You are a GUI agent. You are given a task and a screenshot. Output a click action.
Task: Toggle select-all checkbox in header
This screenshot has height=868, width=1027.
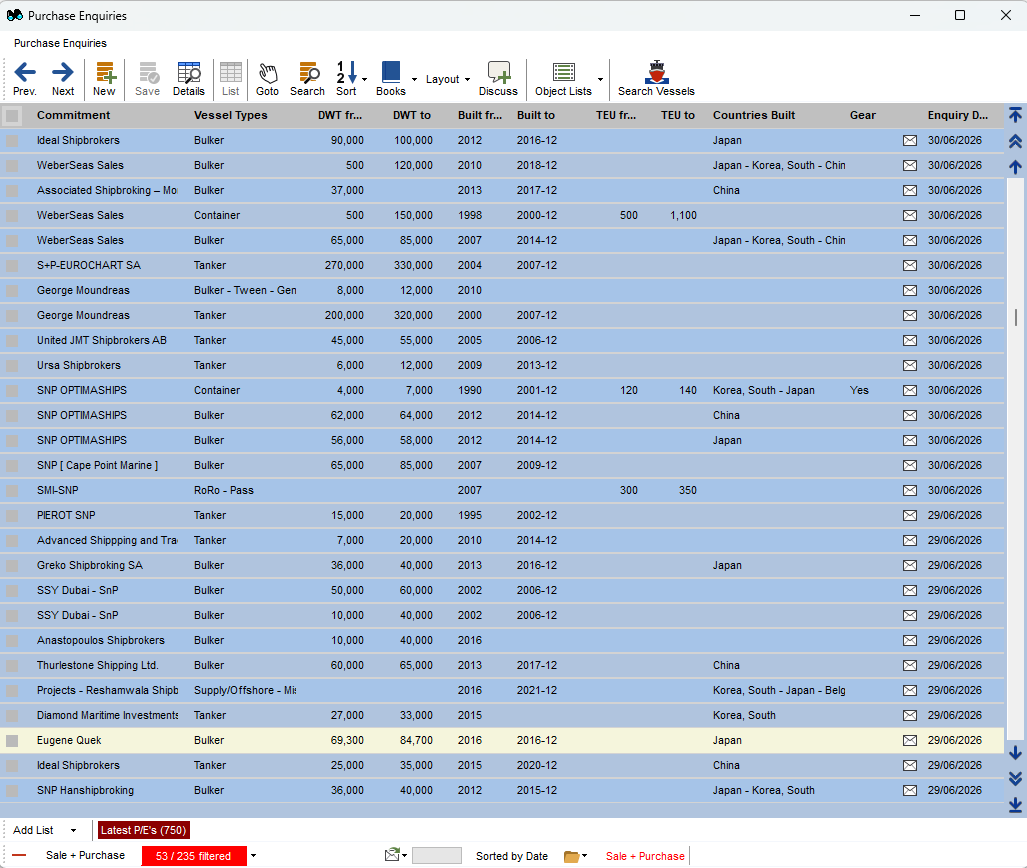click(12, 116)
